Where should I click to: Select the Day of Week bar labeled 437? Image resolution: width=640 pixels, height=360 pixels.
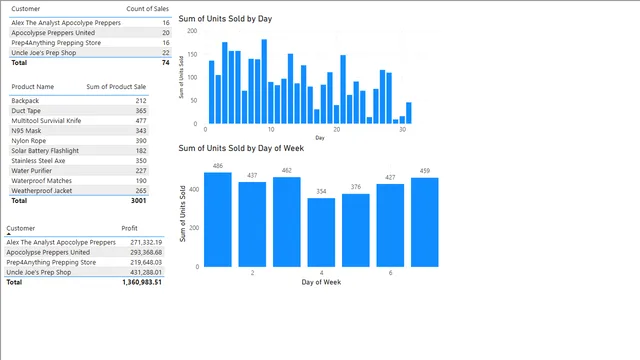252,224
